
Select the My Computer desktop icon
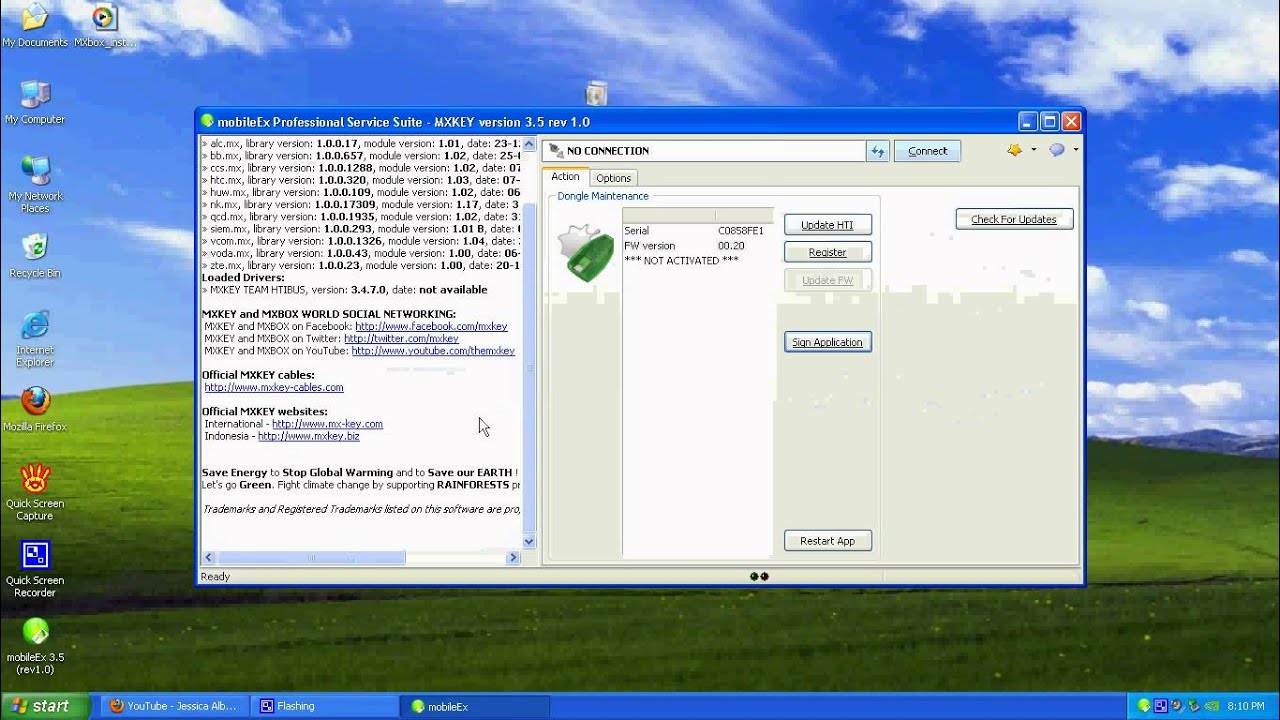coord(35,102)
